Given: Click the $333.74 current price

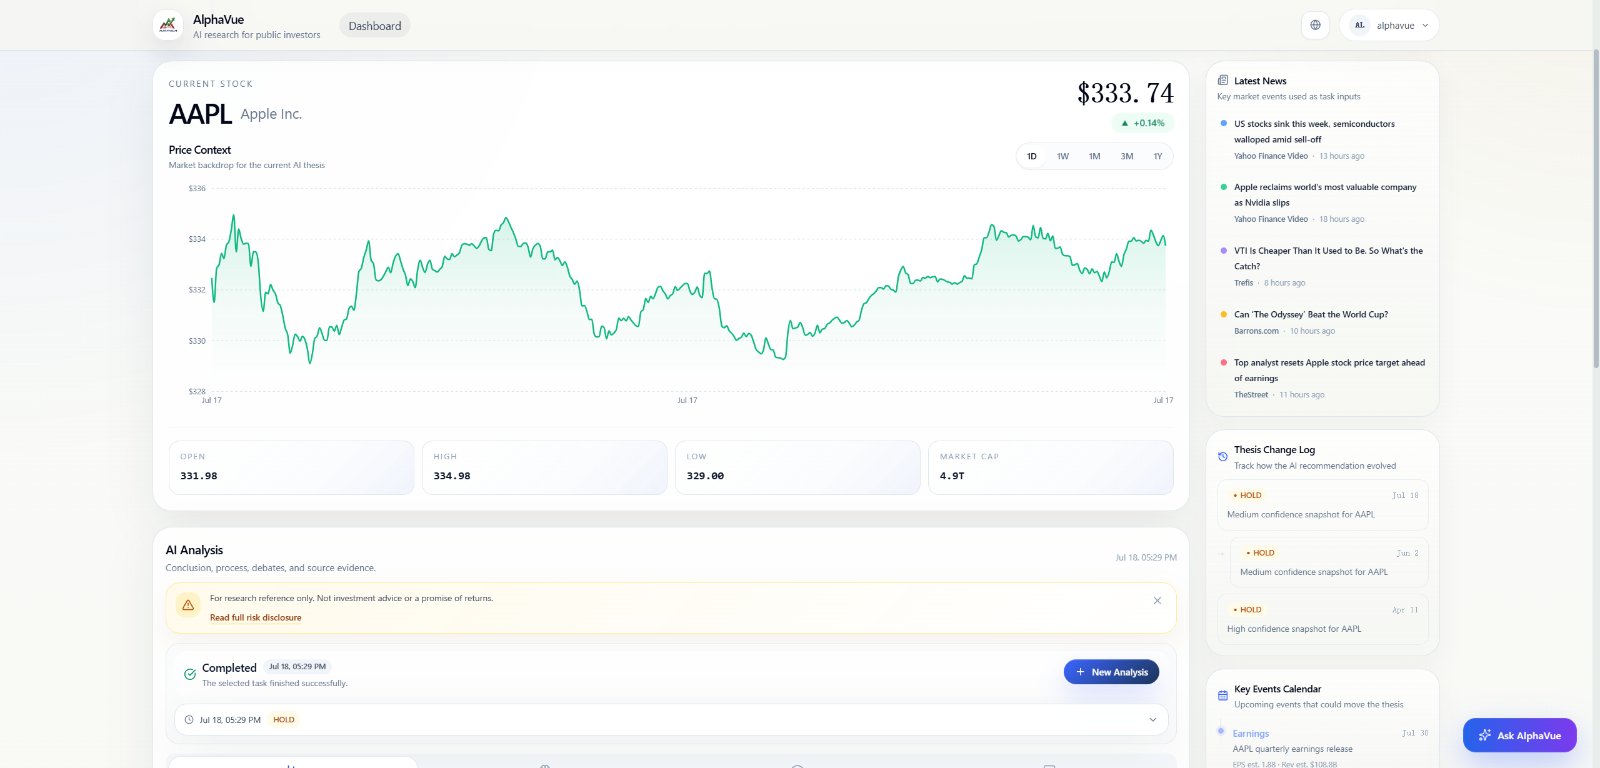Looking at the screenshot, I should pos(1125,93).
